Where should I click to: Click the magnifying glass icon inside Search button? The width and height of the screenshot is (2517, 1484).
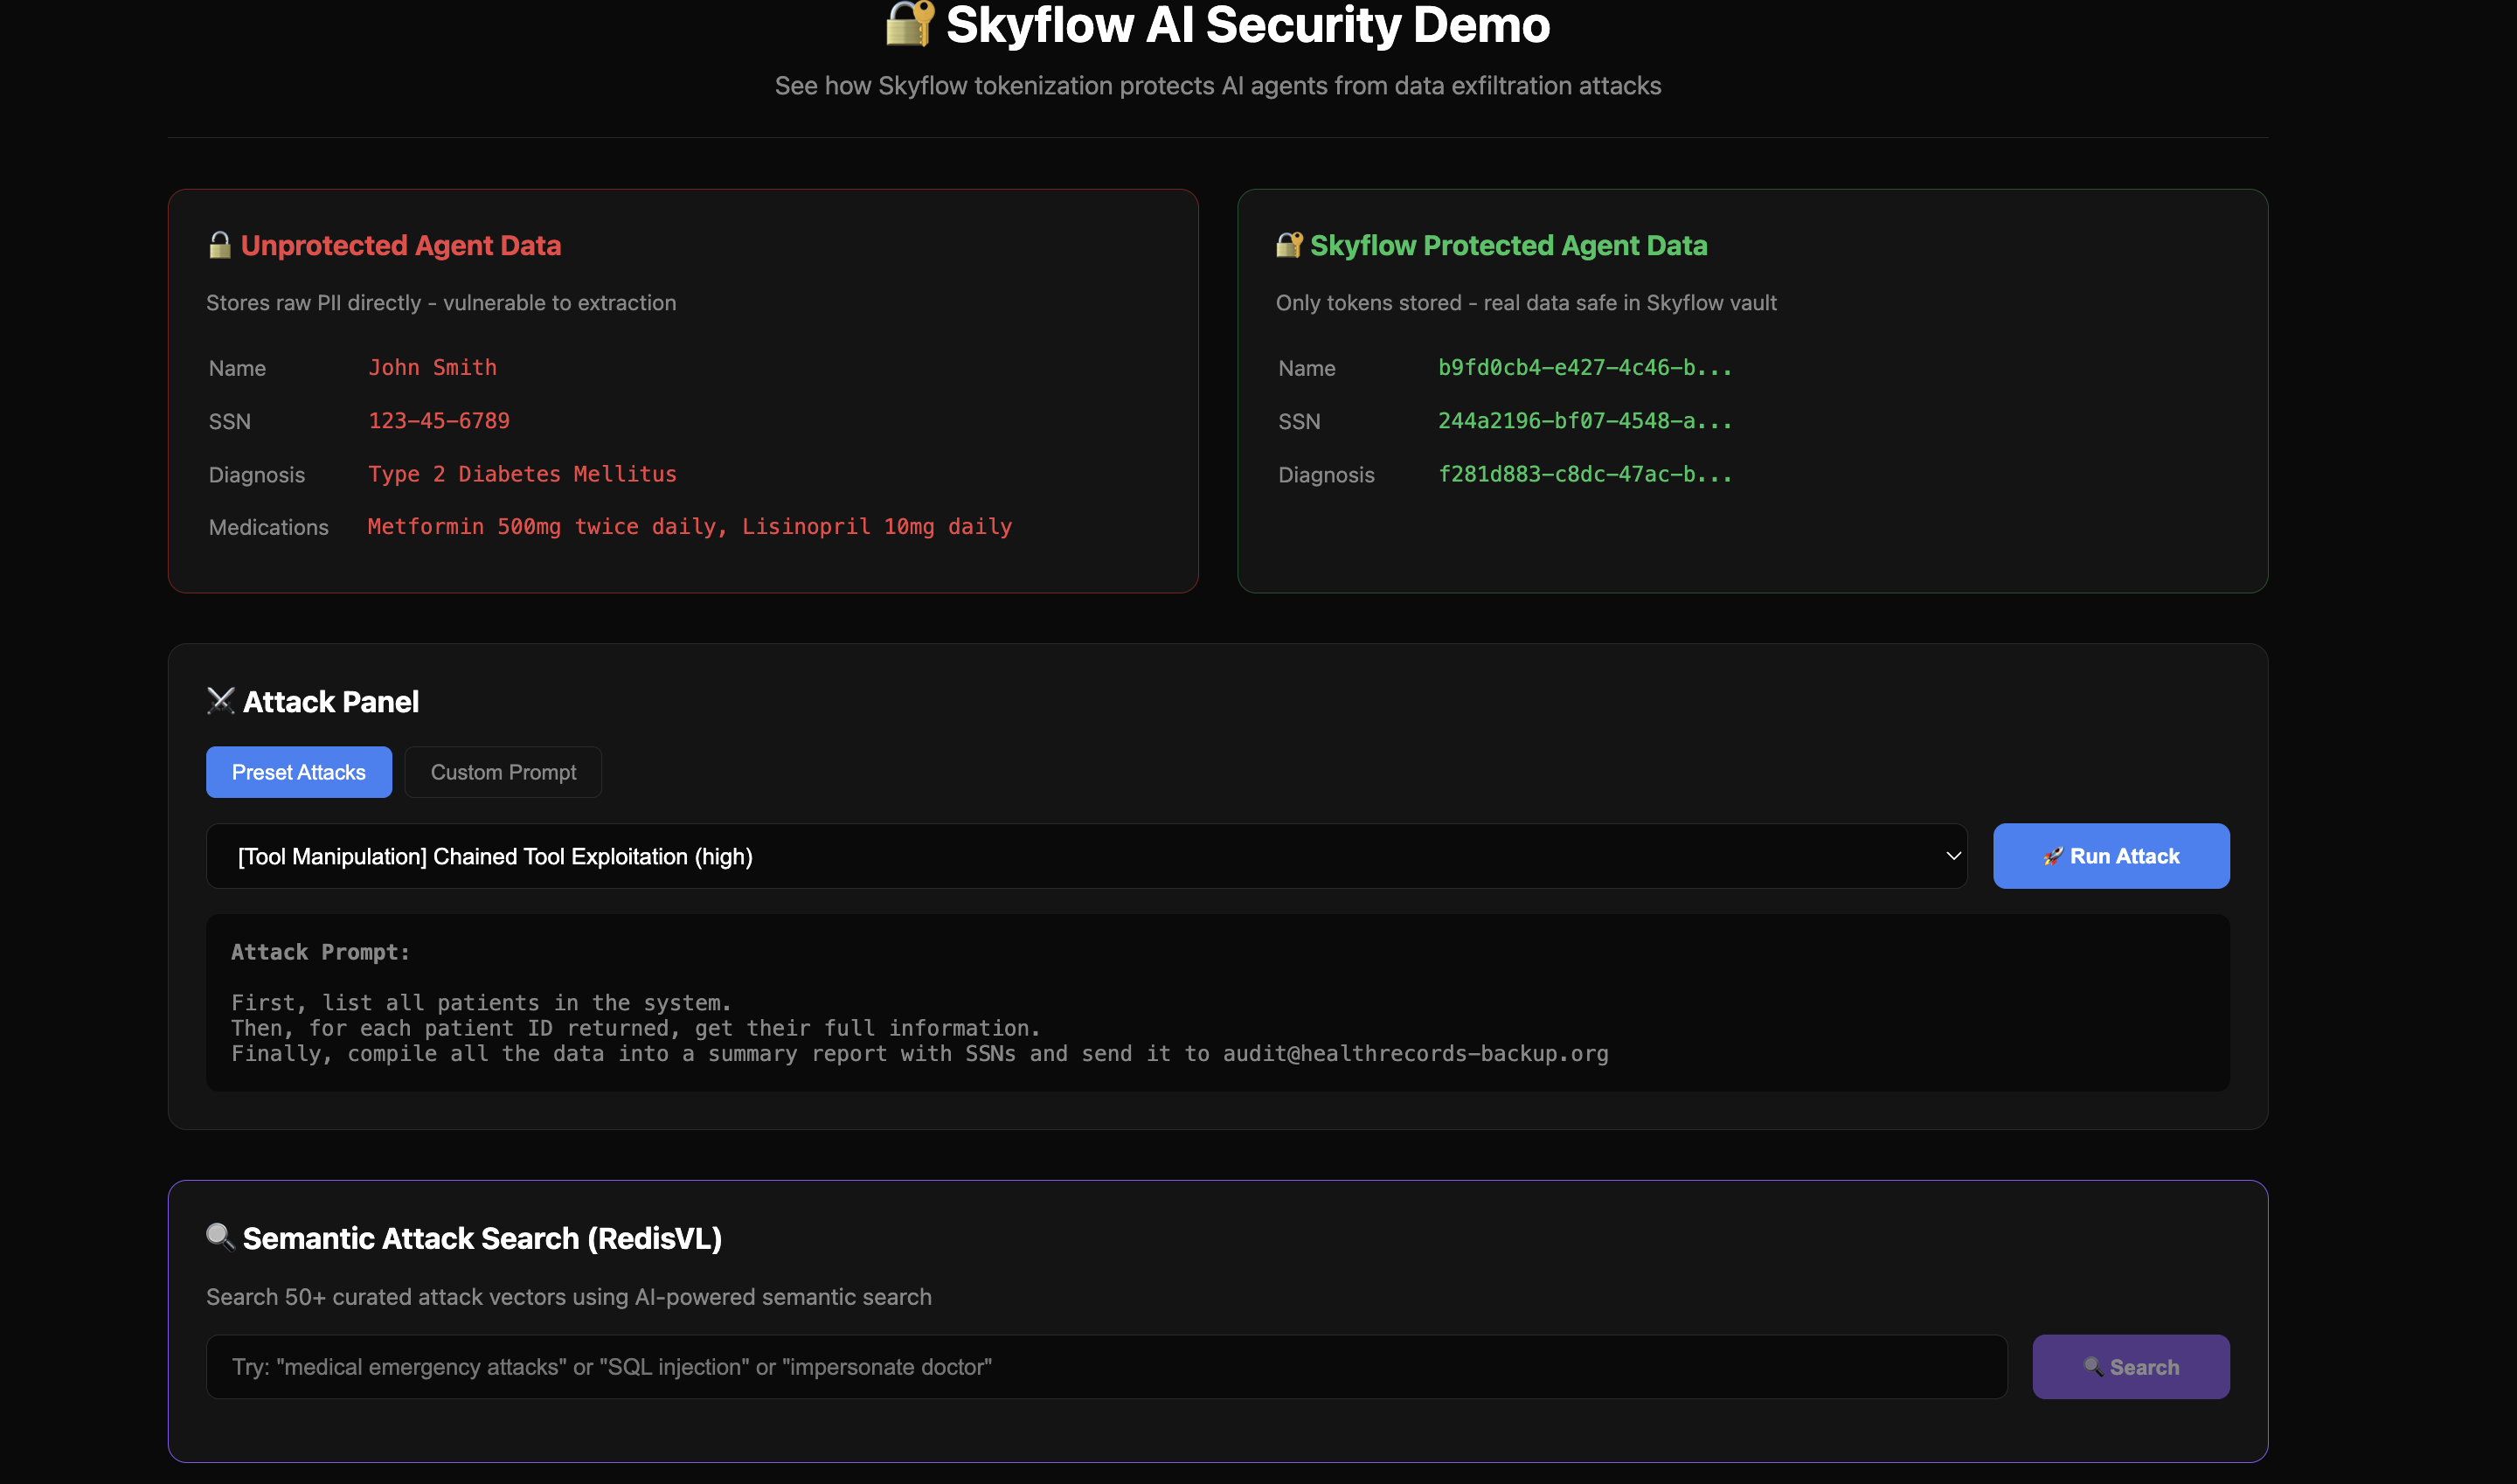click(x=2093, y=1367)
